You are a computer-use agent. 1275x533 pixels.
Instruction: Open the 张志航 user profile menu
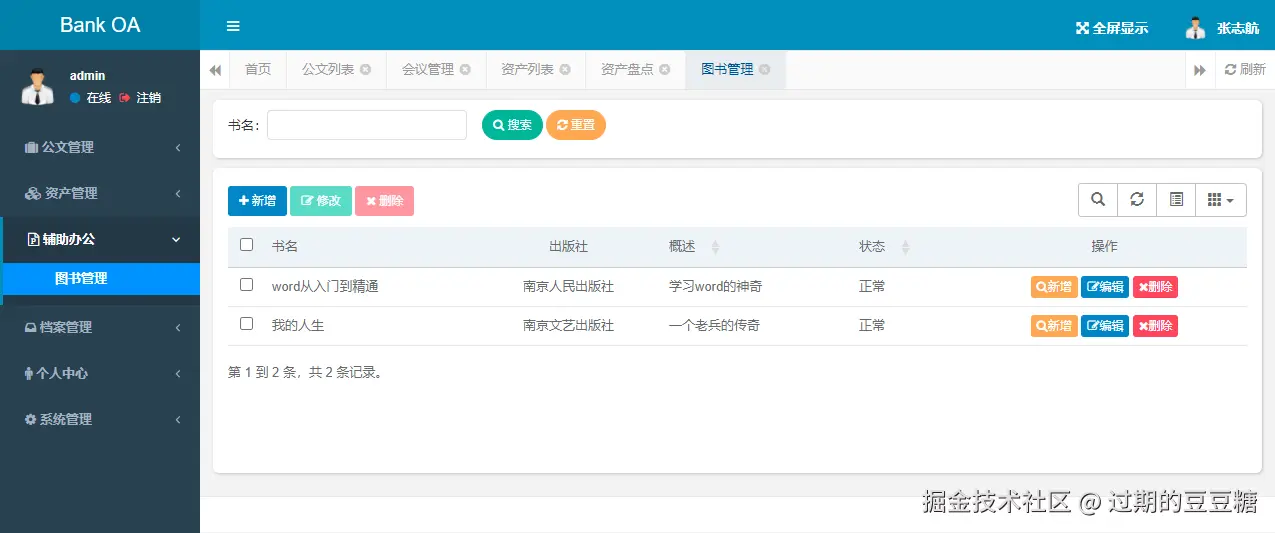pyautogui.click(x=1222, y=28)
